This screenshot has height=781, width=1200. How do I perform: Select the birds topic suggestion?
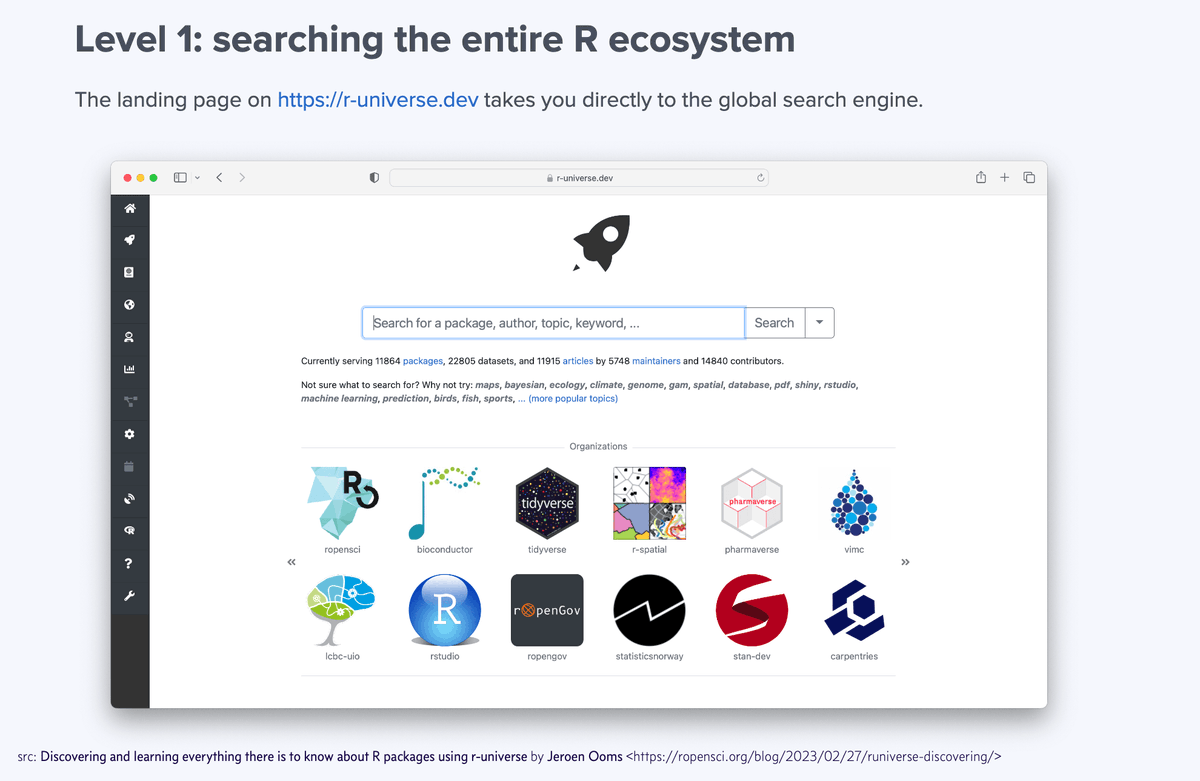(x=447, y=399)
